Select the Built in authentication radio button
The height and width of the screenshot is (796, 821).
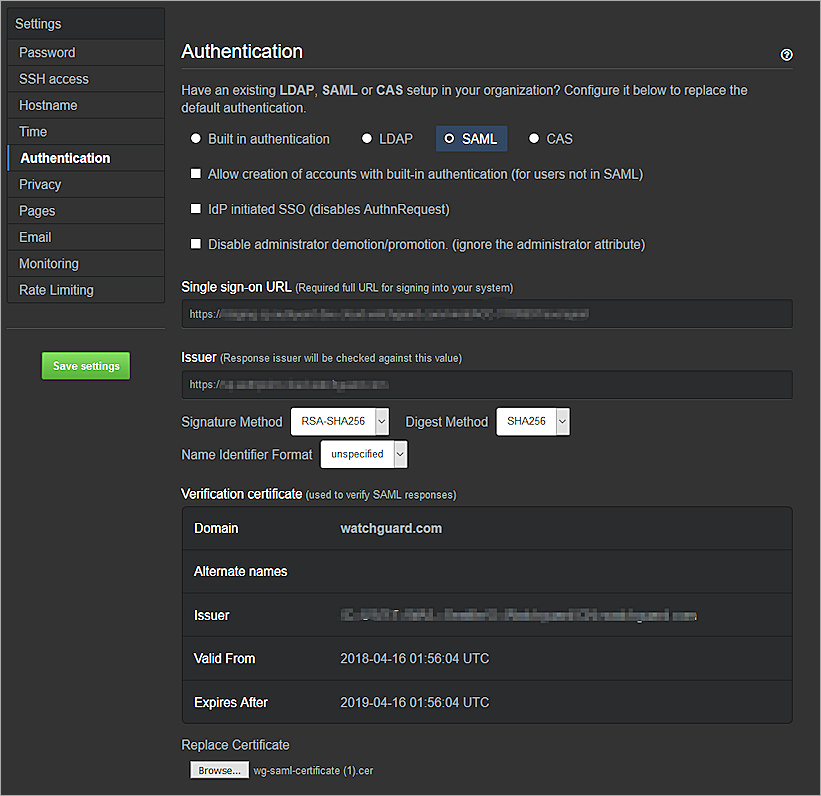click(x=195, y=139)
